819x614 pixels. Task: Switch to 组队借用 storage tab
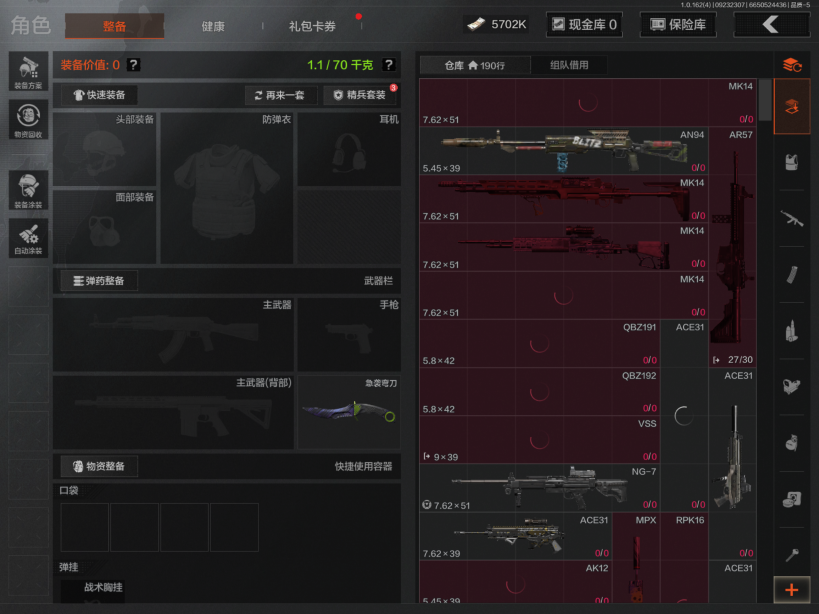tap(569, 65)
